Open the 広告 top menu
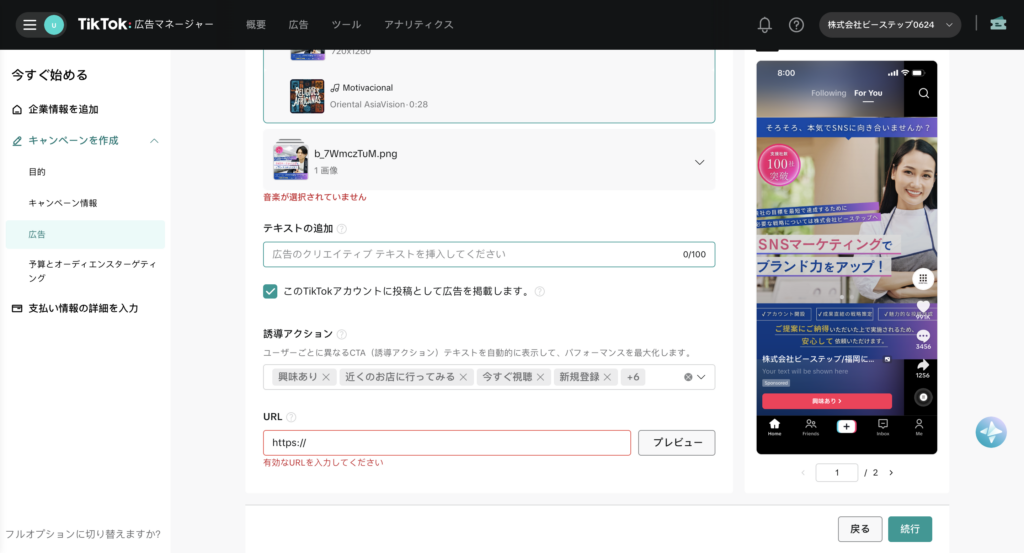1024x553 pixels. tap(298, 25)
